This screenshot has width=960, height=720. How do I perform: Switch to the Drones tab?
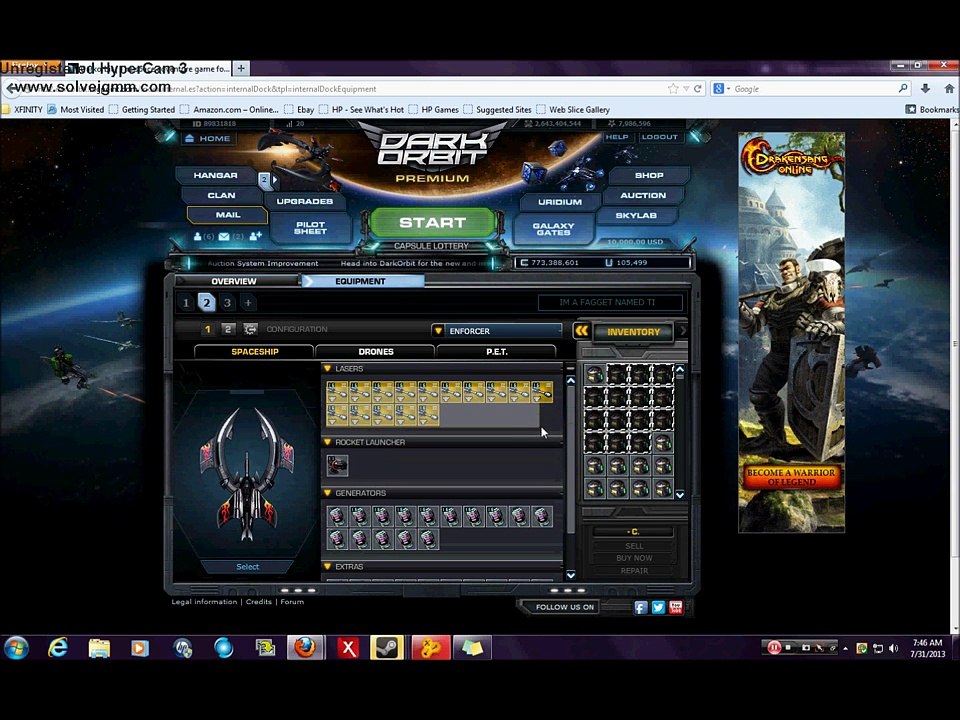(x=376, y=351)
